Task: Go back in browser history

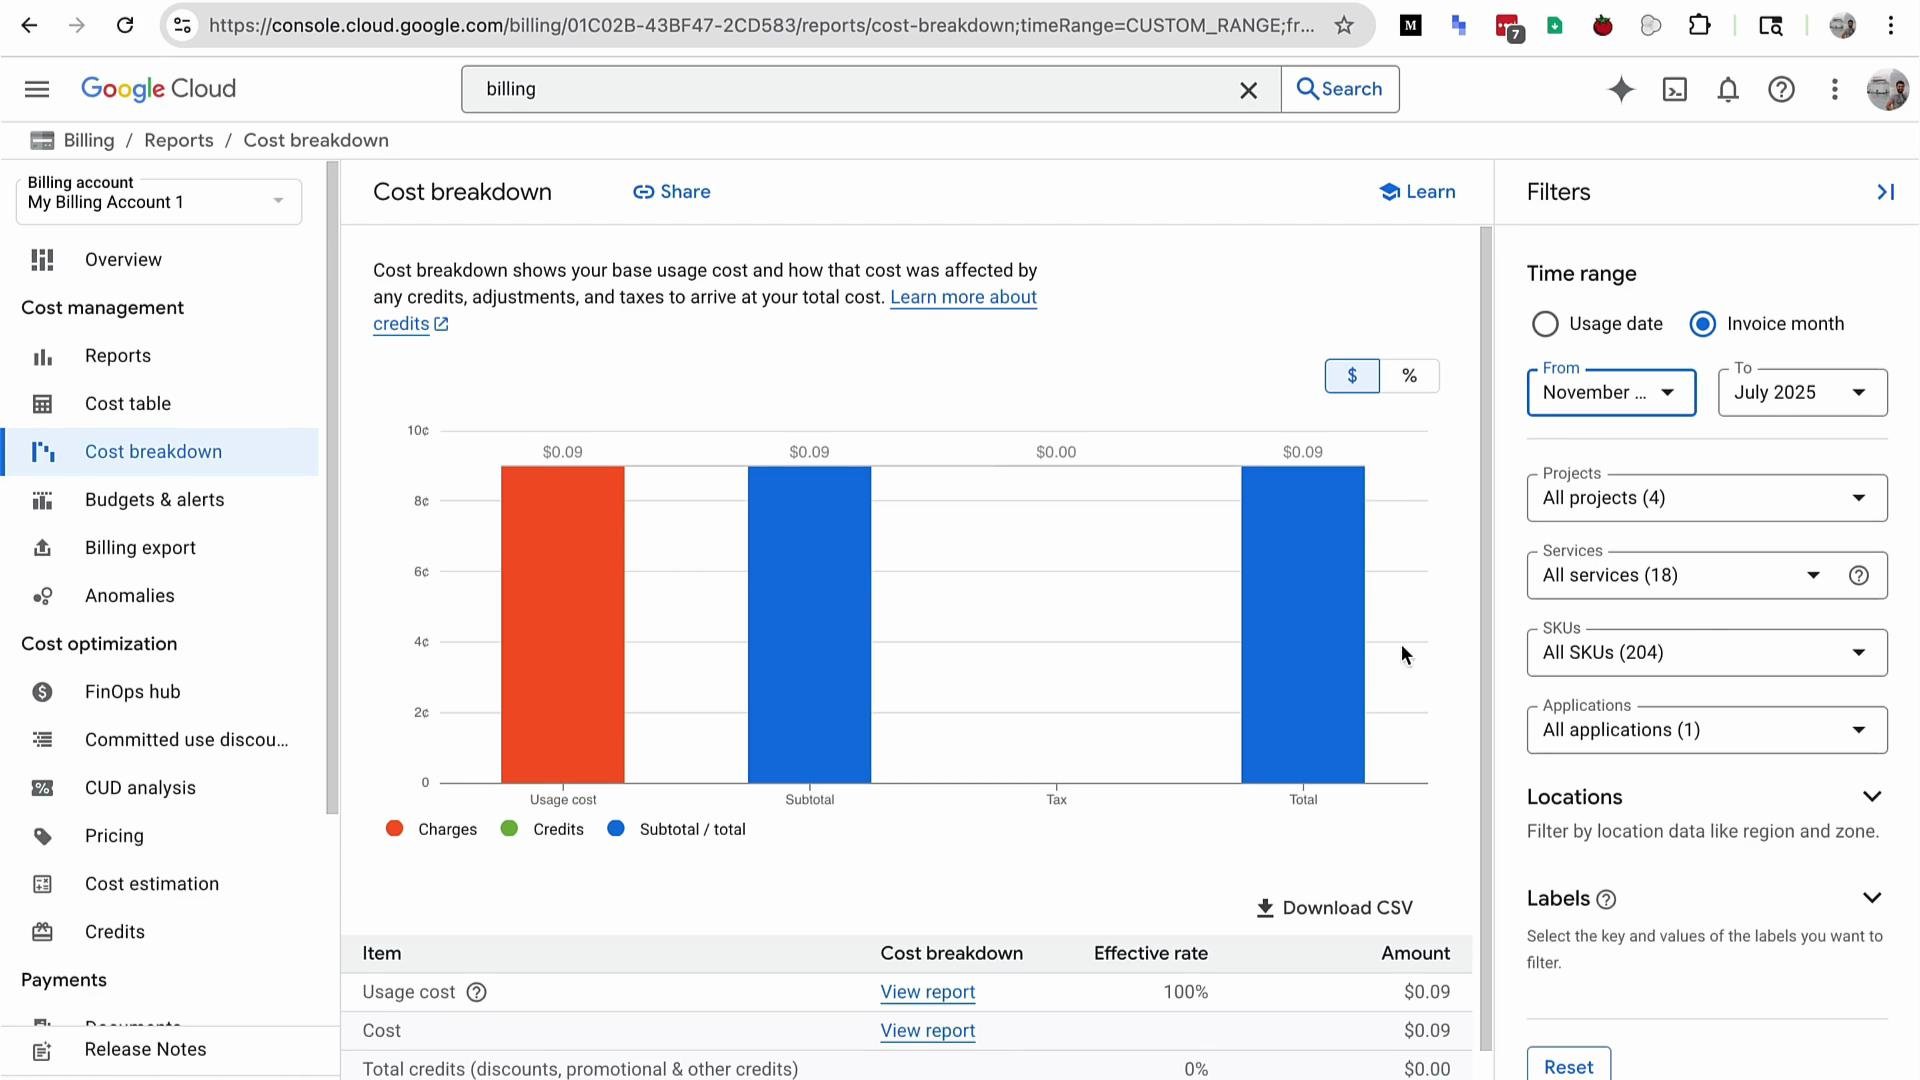Action: tap(29, 25)
